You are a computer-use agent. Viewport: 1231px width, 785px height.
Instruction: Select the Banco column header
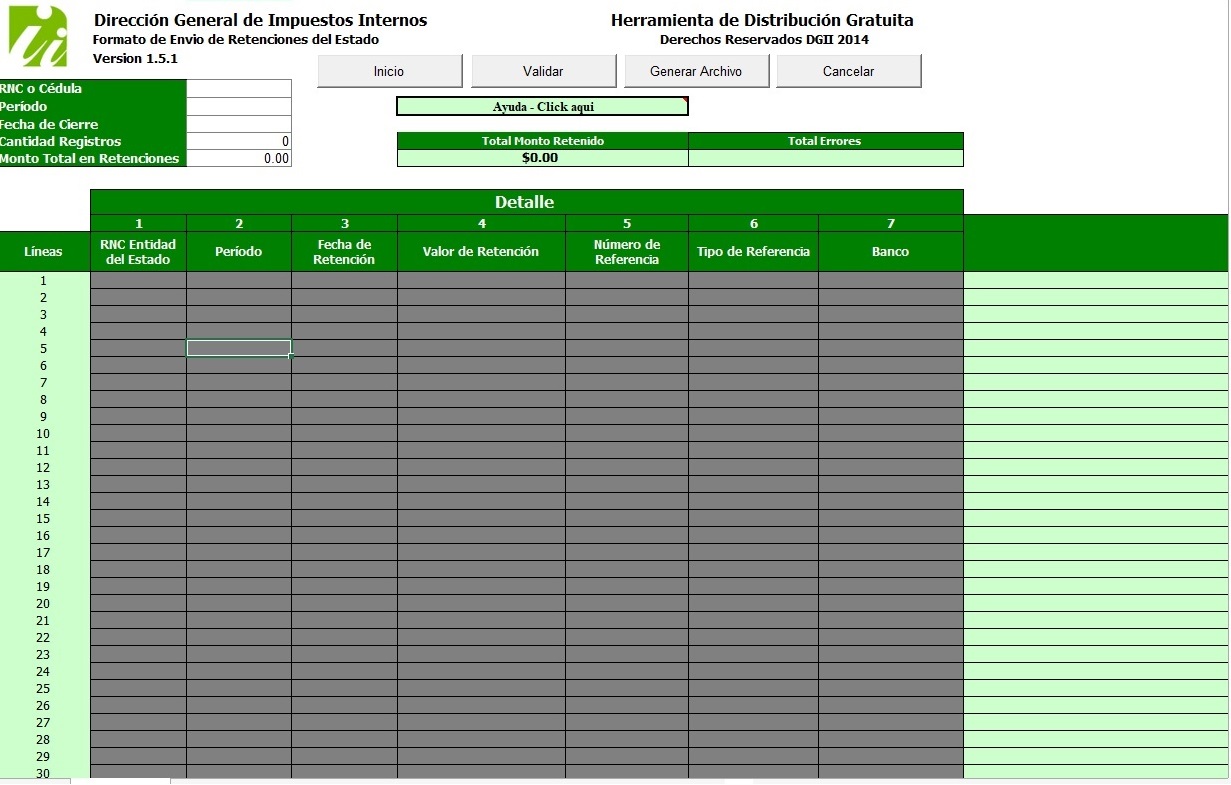890,252
